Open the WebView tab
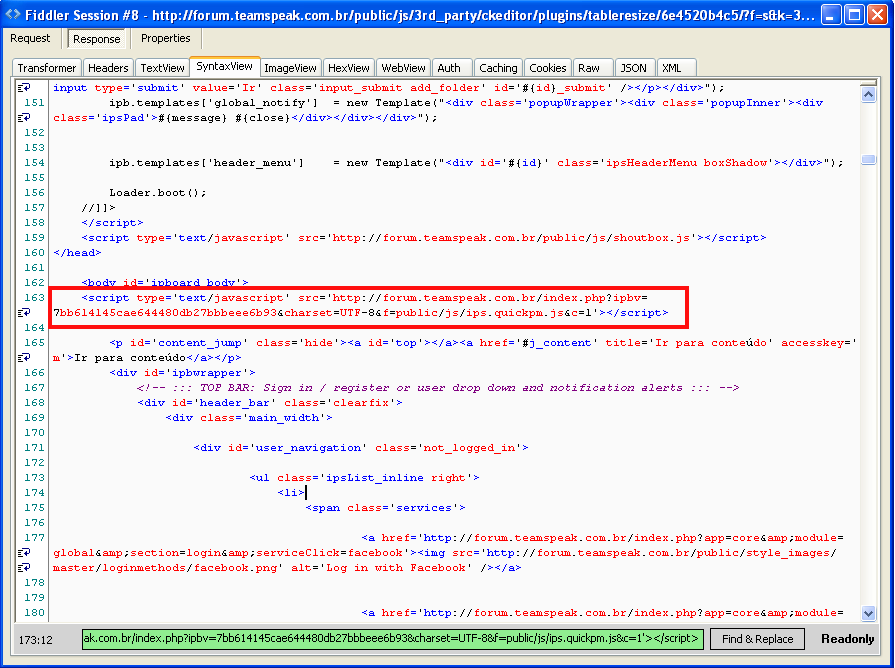Viewport: 895px width, 668px height. click(x=404, y=68)
